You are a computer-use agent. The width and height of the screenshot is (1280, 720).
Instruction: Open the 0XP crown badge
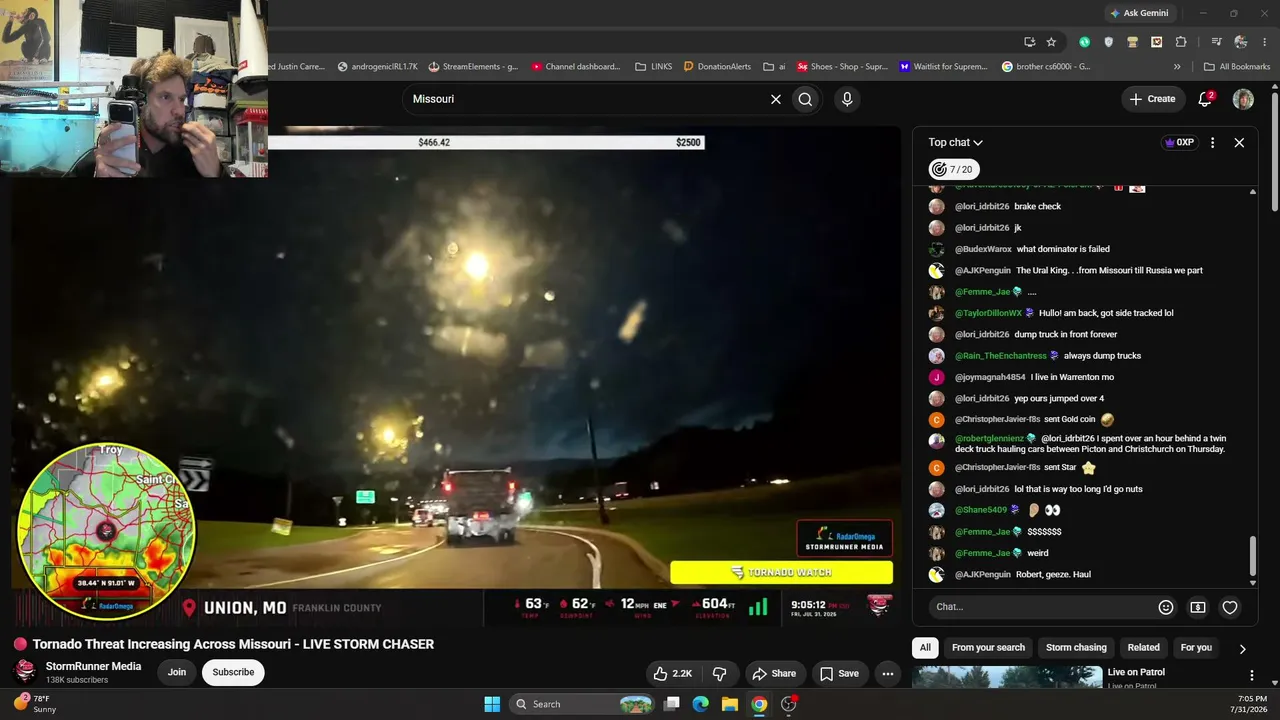pos(1180,142)
